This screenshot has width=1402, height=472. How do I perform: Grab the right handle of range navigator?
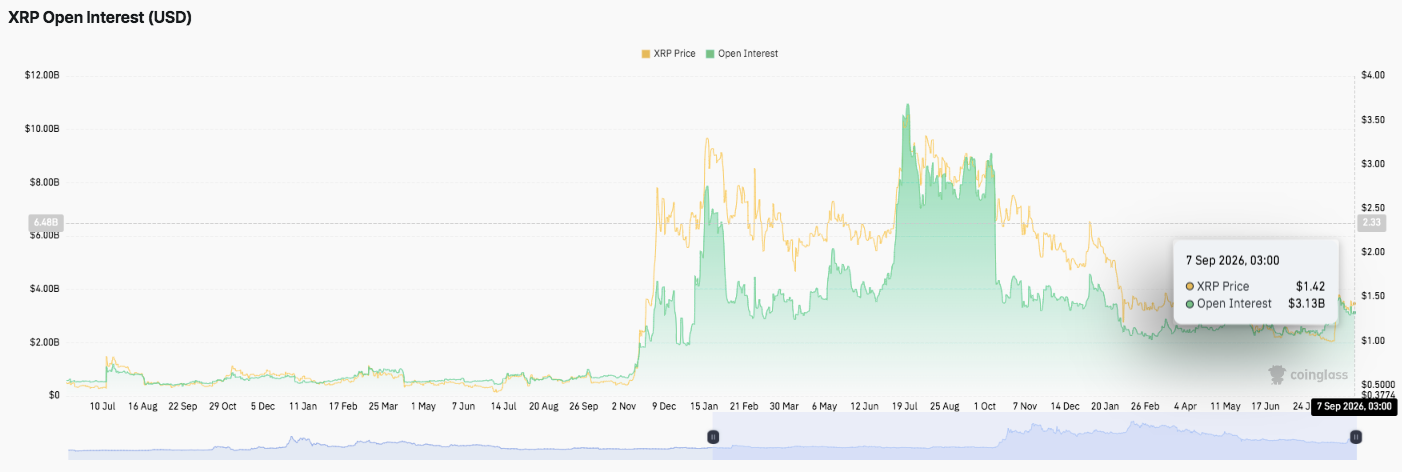(1356, 437)
